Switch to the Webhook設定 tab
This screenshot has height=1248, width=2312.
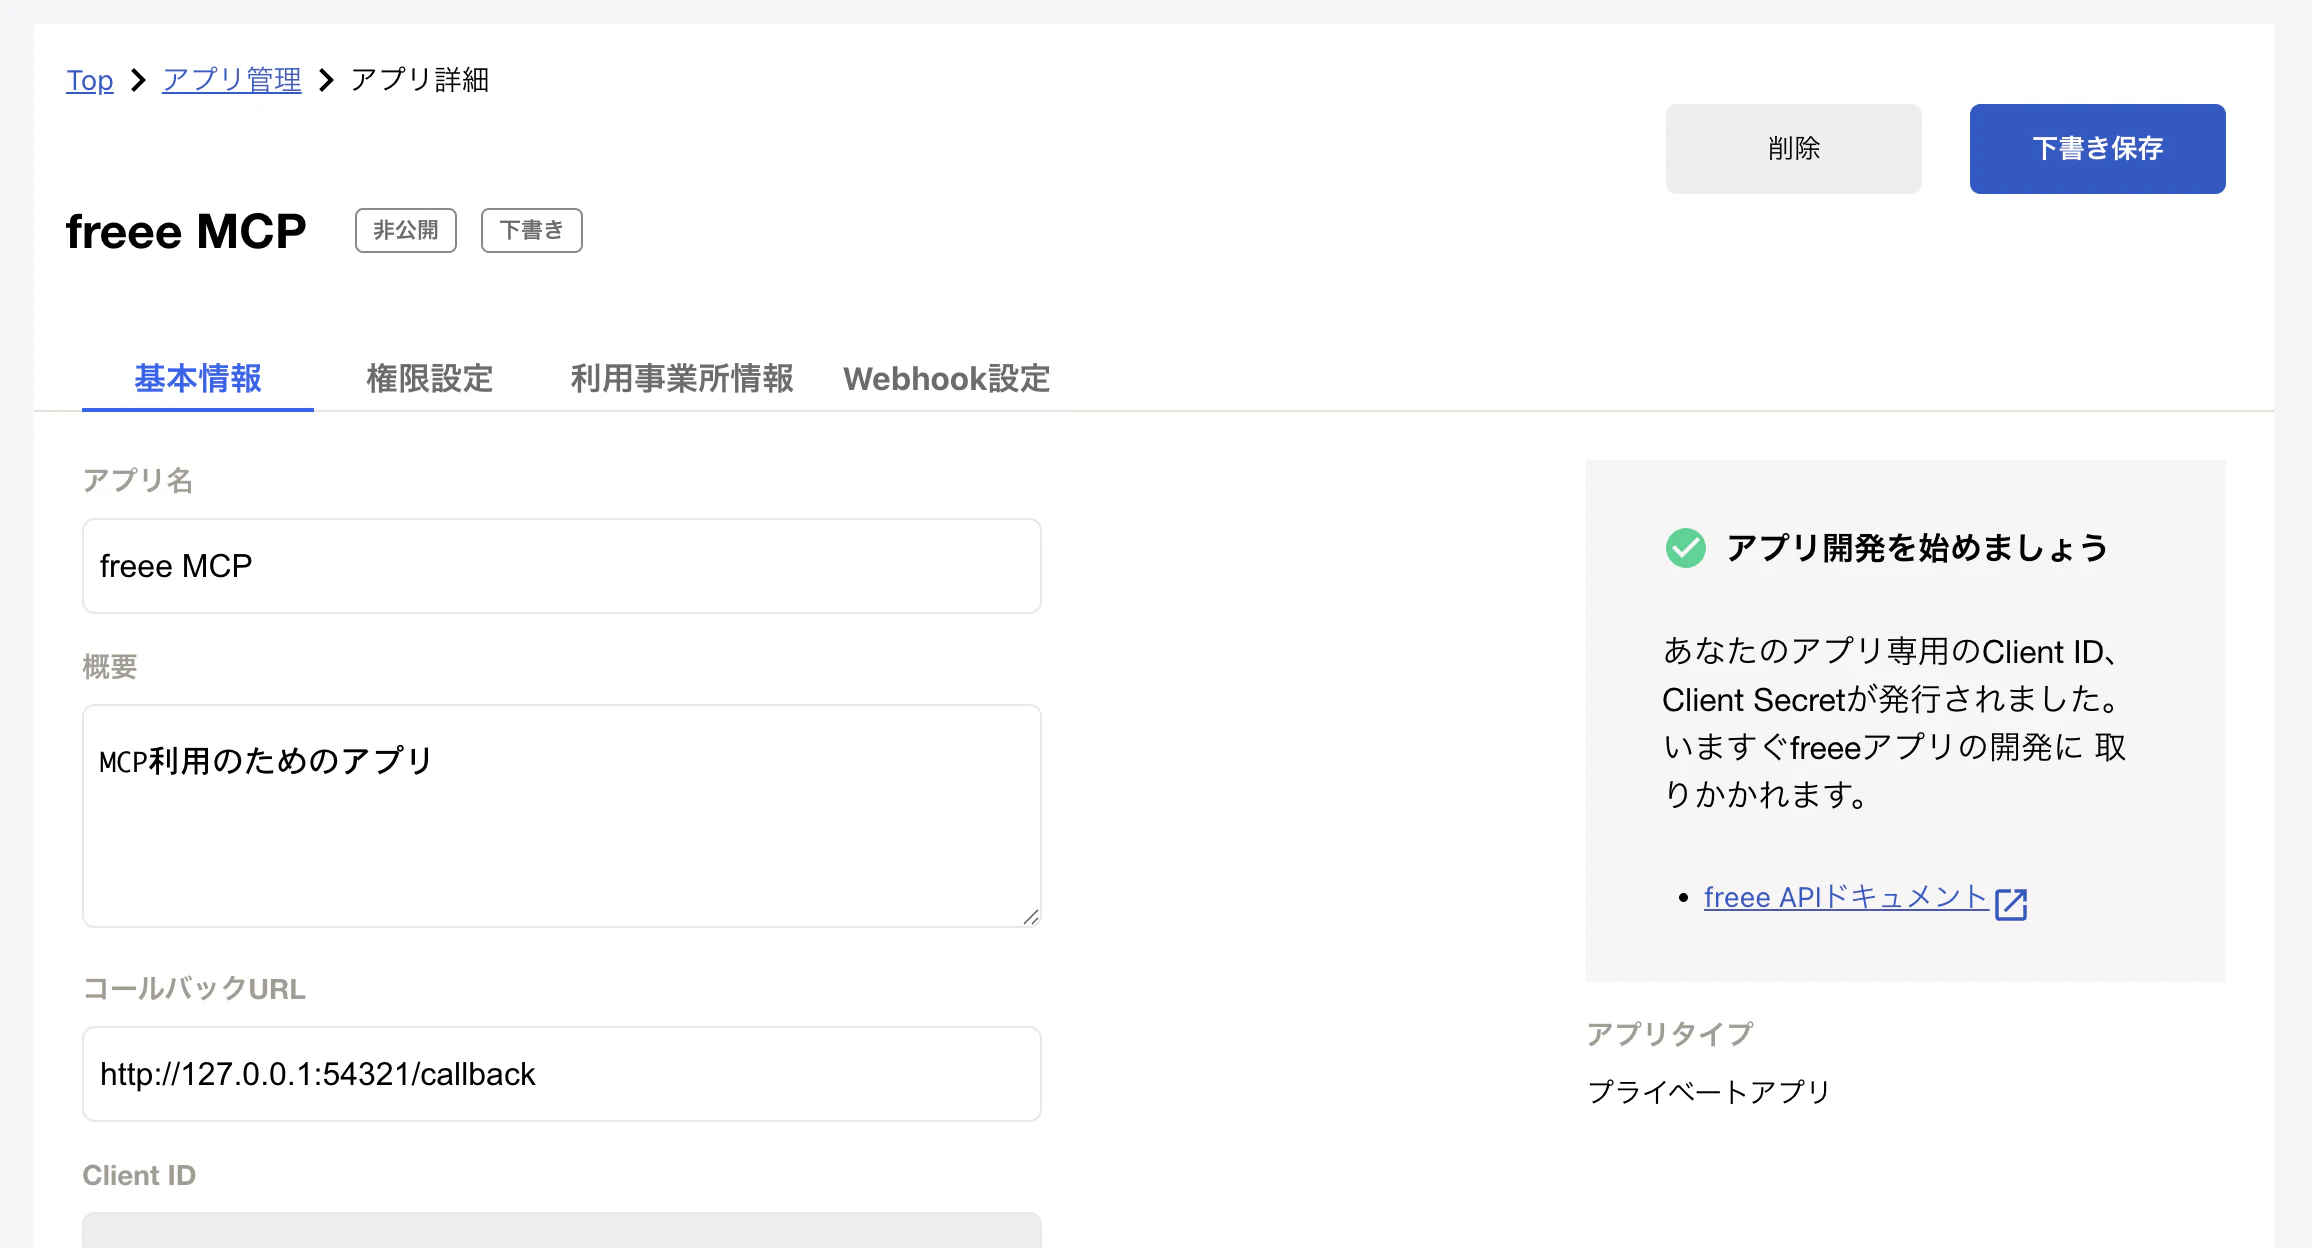click(946, 379)
